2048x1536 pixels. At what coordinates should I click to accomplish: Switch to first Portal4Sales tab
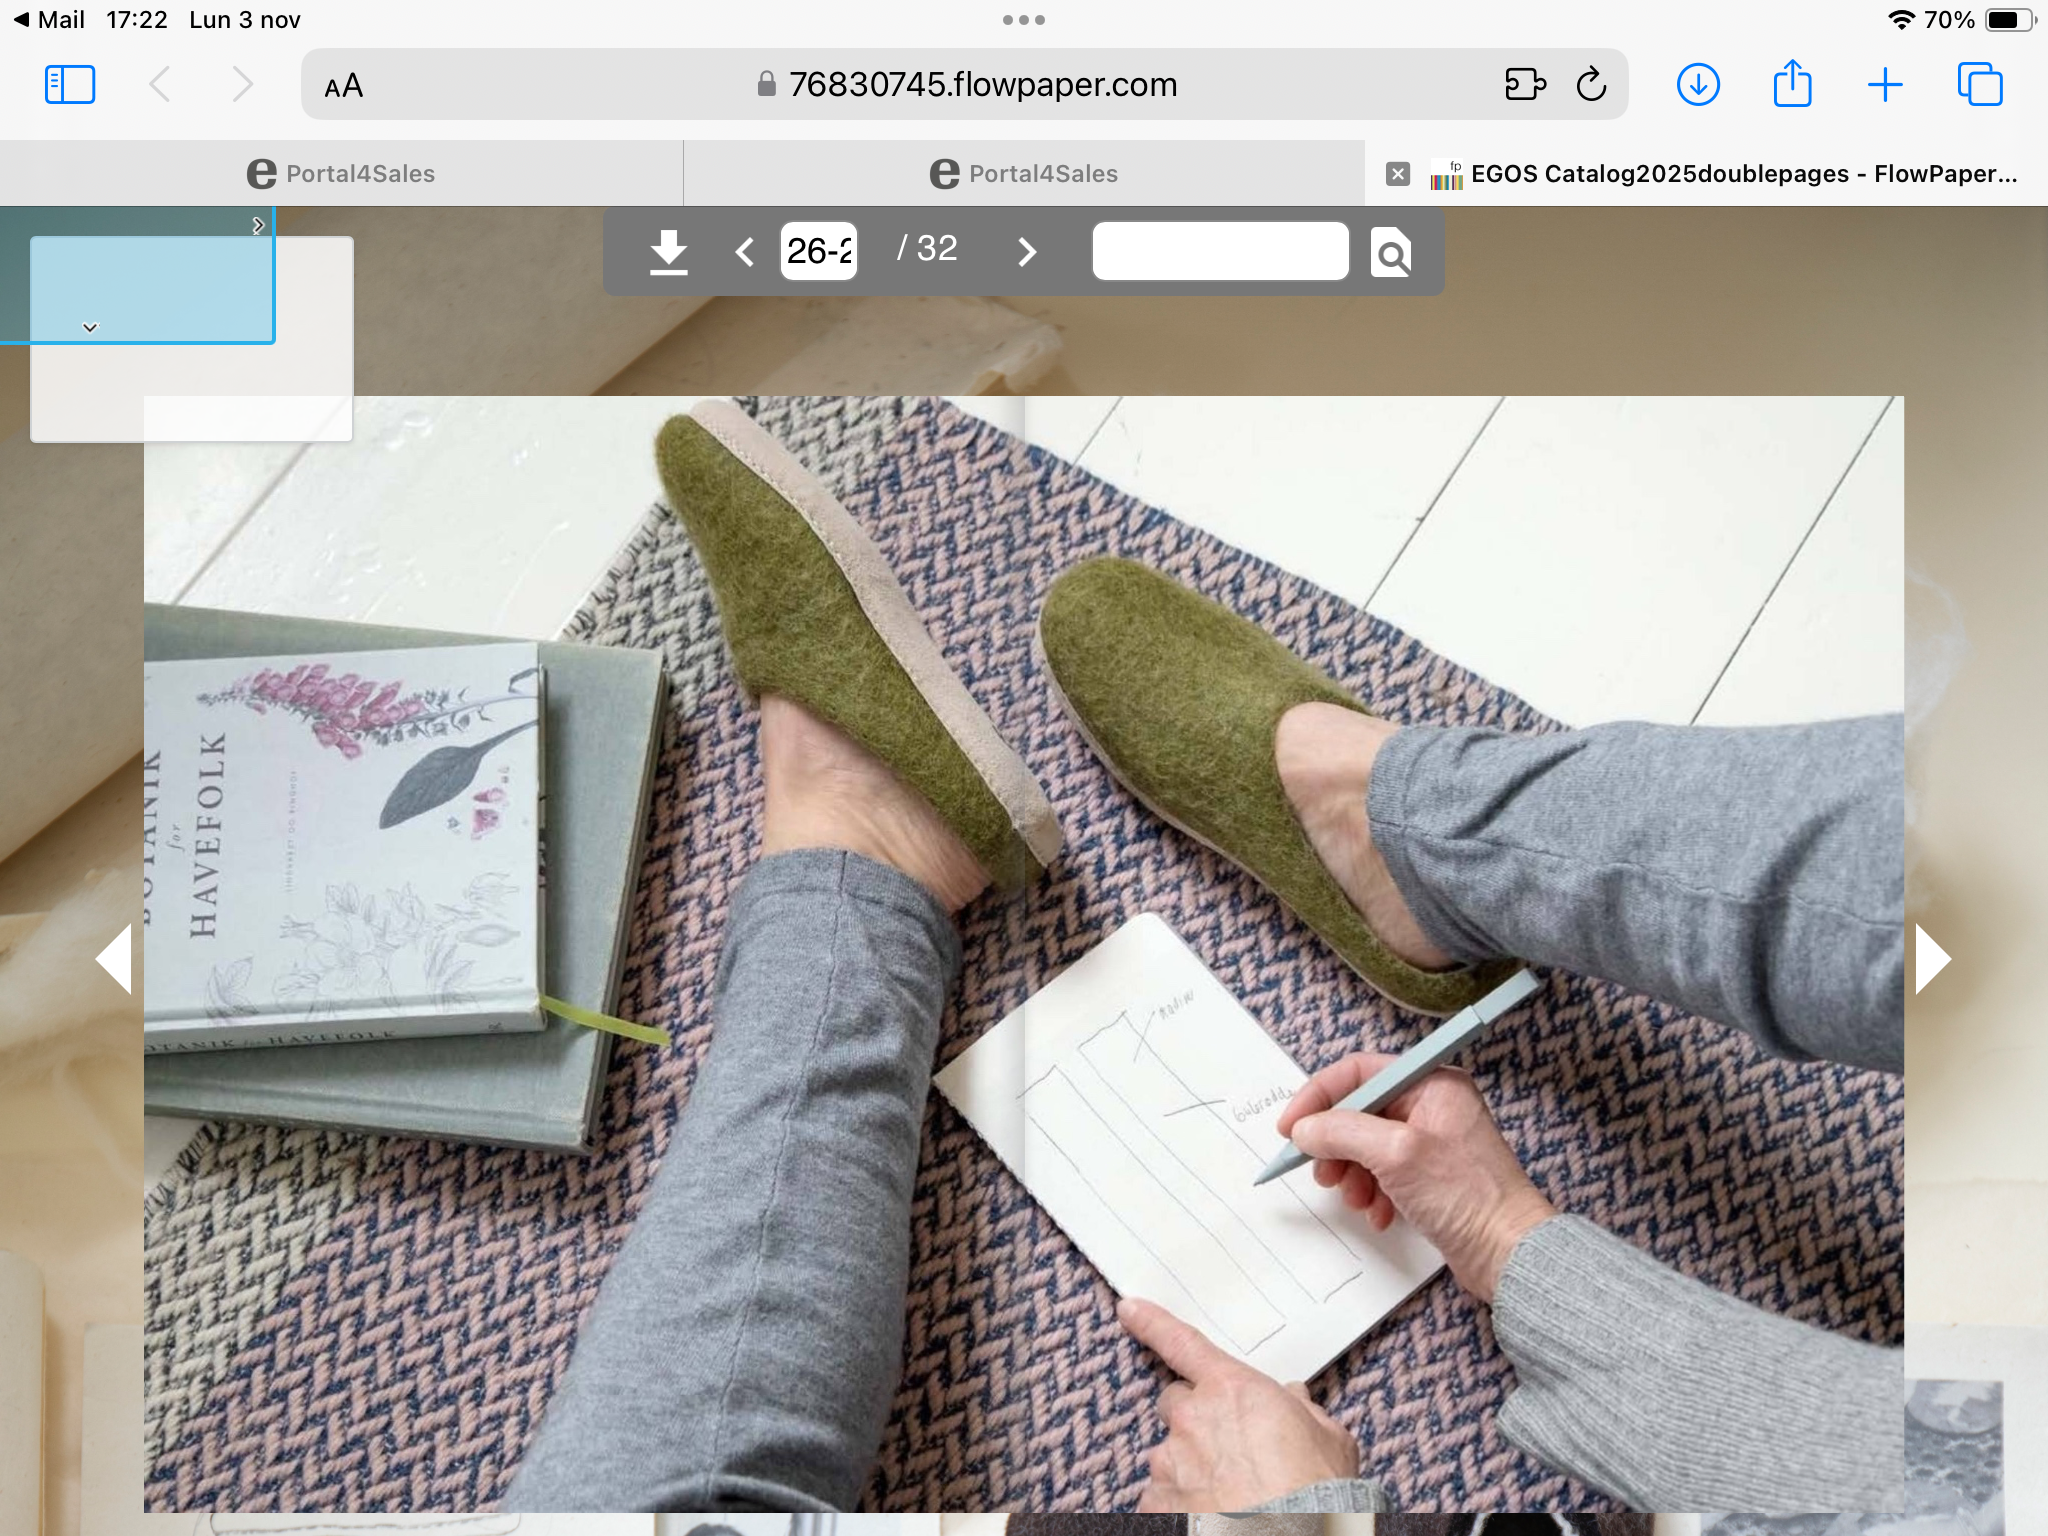tap(341, 174)
